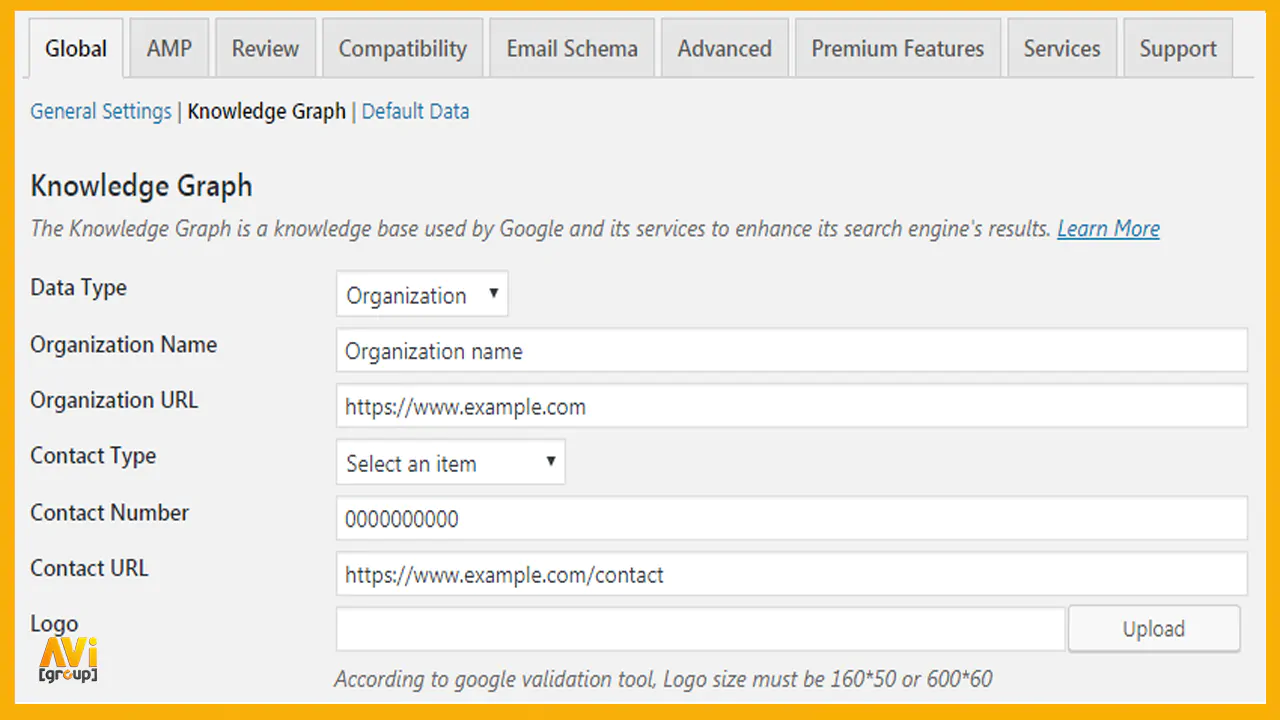Click the Knowledge Graph heading text
This screenshot has height=720, width=1280.
tap(141, 186)
